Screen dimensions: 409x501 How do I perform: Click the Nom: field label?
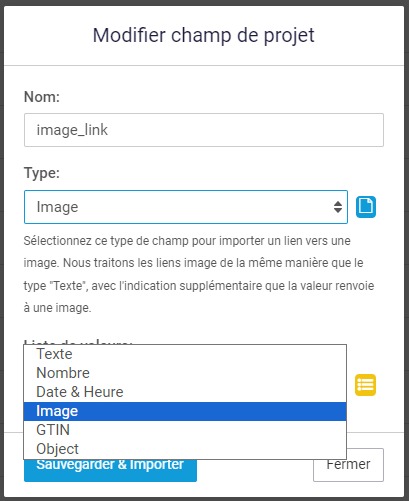(x=42, y=97)
